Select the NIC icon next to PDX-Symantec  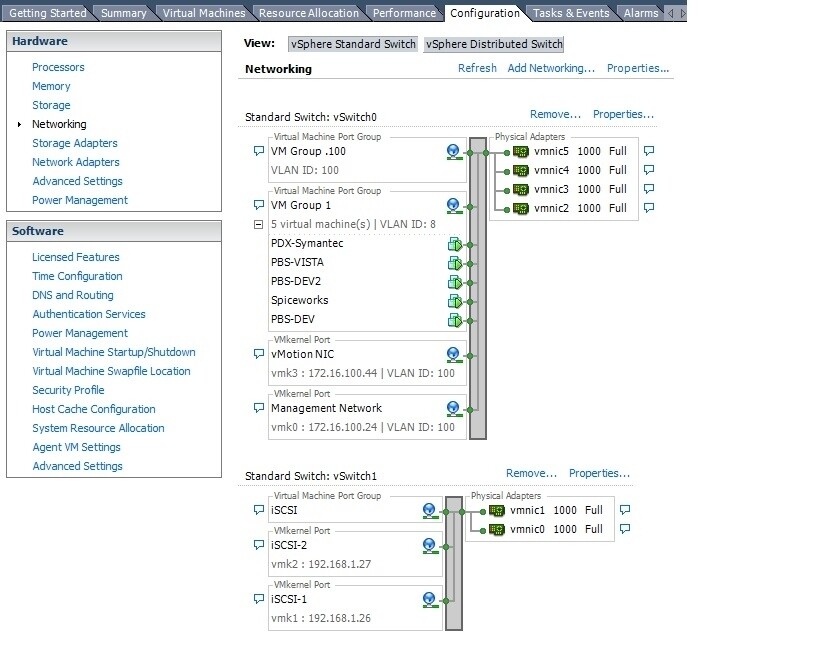[457, 243]
